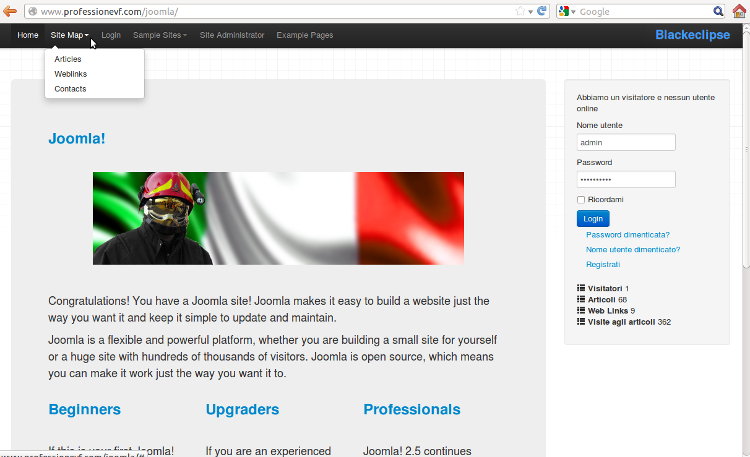Click the search magnifier icon
Viewport: 750px width, 457px height.
click(718, 11)
